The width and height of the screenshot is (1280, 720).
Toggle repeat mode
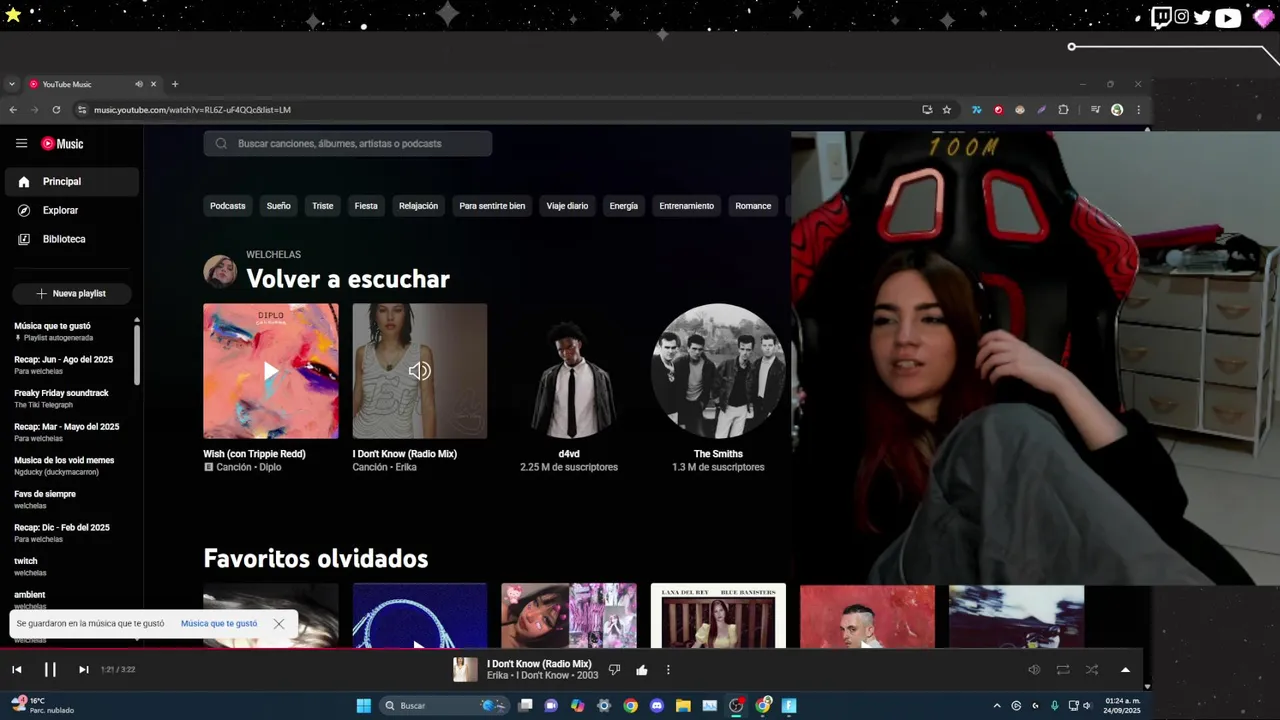click(x=1063, y=670)
